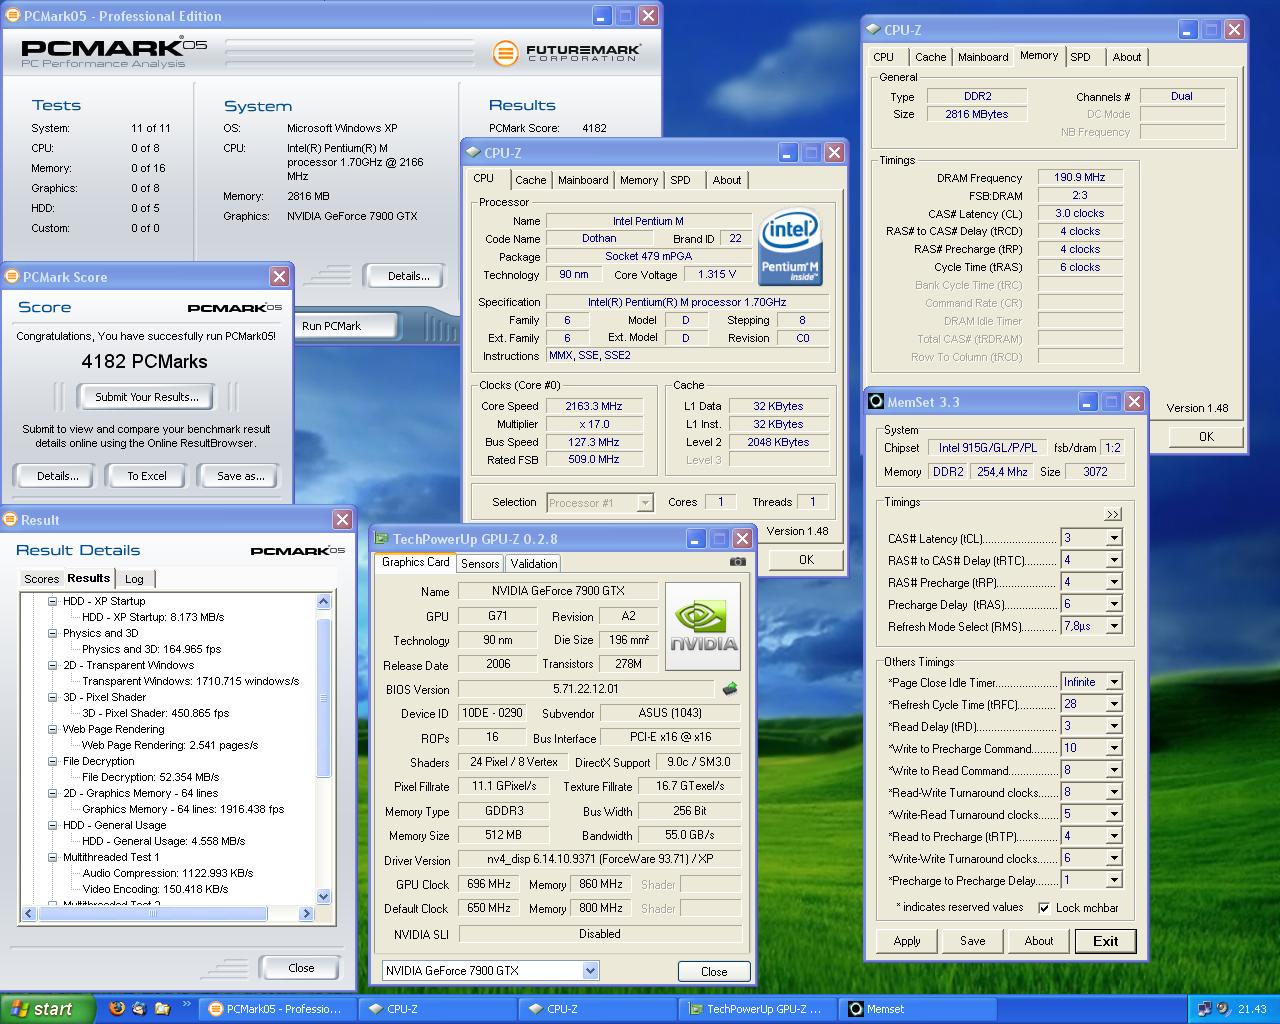Click OK button in front CPU-Z

click(x=806, y=560)
